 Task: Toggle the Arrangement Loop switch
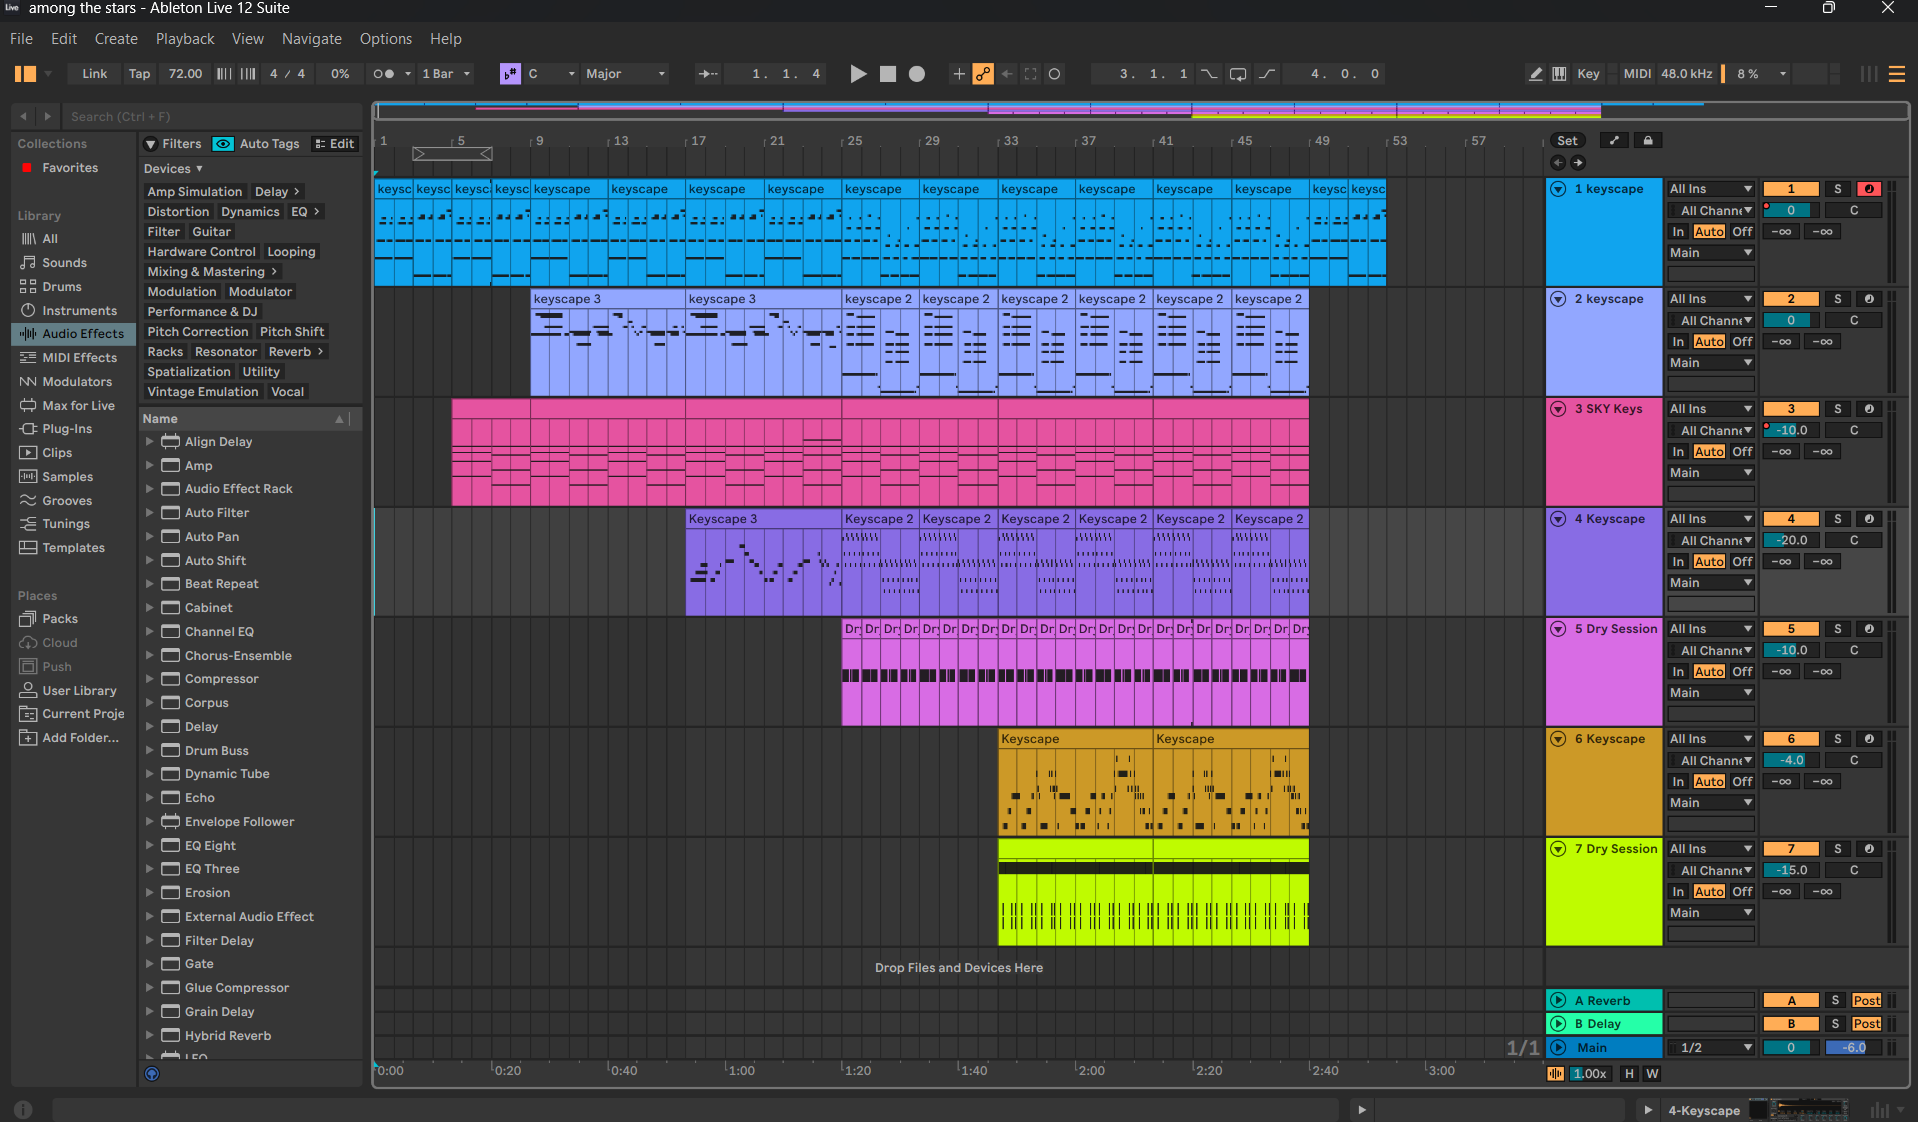click(1238, 74)
